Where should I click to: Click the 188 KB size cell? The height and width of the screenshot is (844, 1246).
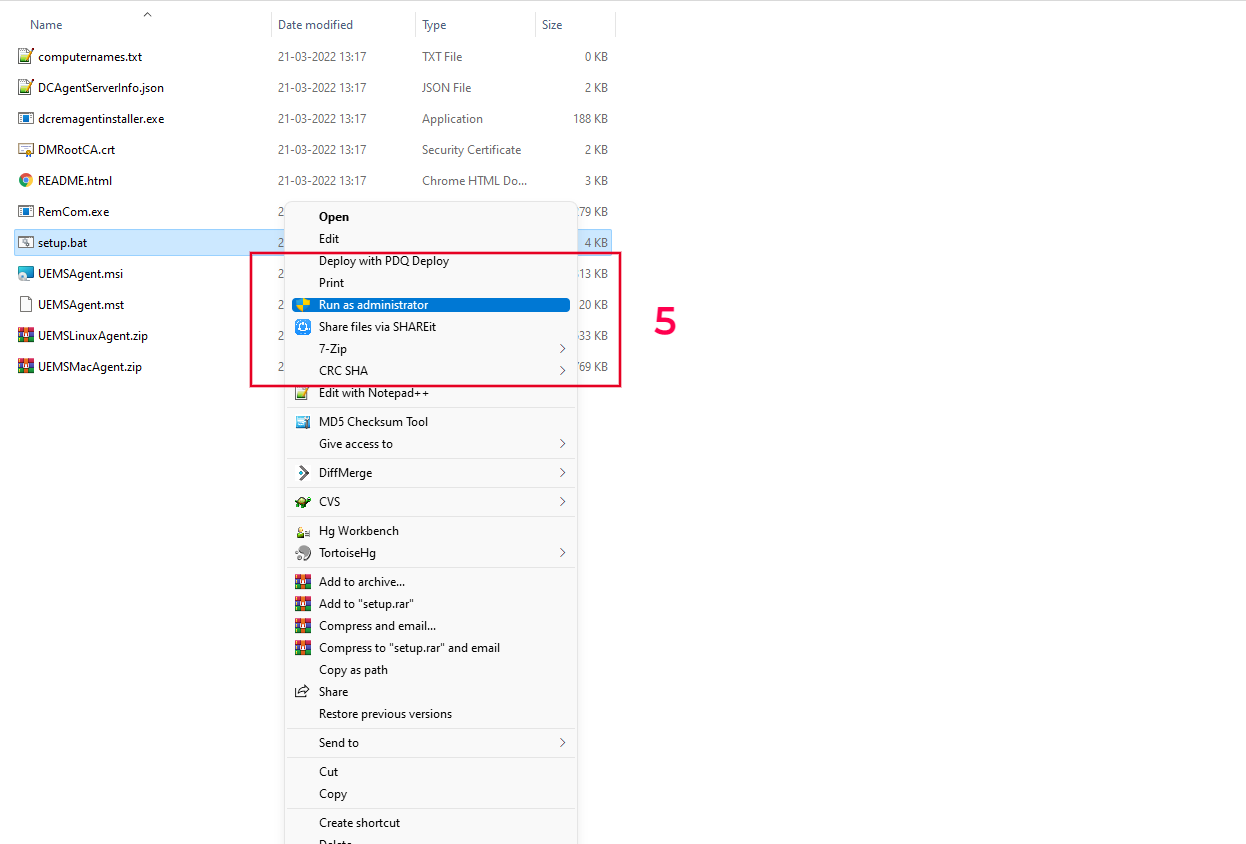590,119
